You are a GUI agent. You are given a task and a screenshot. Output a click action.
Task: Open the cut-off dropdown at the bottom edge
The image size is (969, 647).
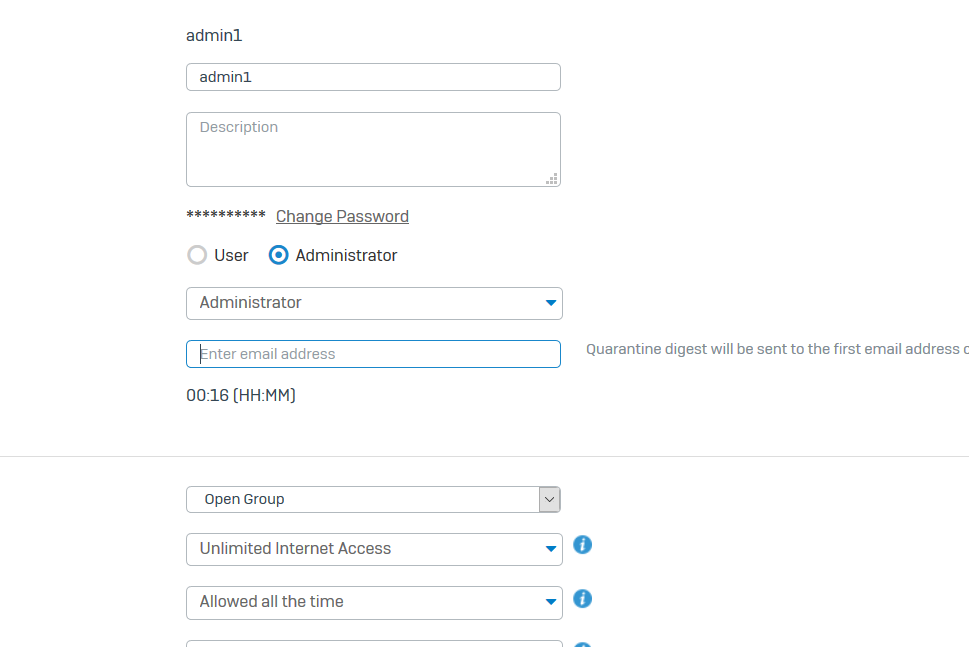pyautogui.click(x=374, y=643)
